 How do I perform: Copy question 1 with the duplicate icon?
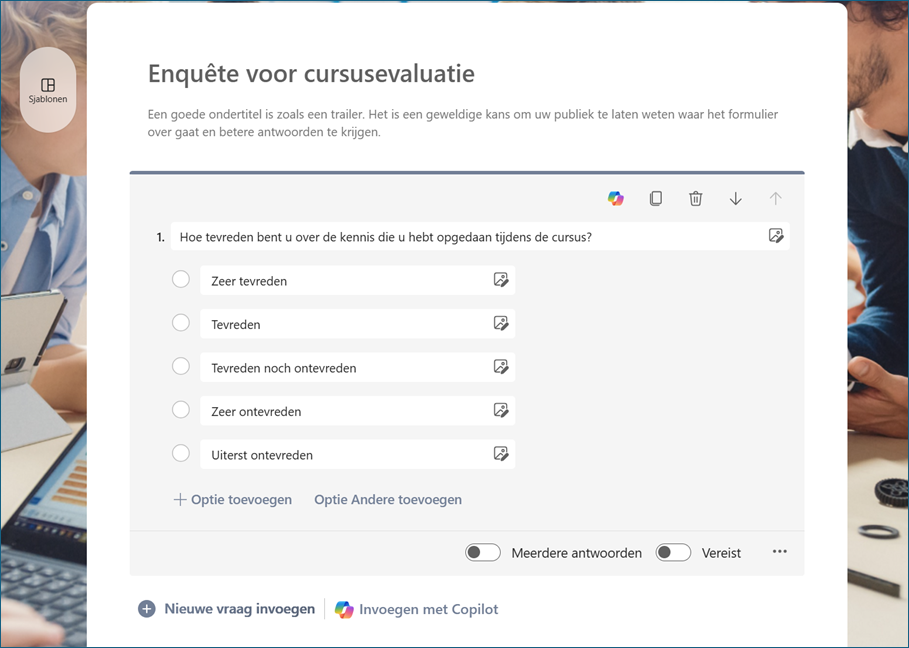(656, 199)
